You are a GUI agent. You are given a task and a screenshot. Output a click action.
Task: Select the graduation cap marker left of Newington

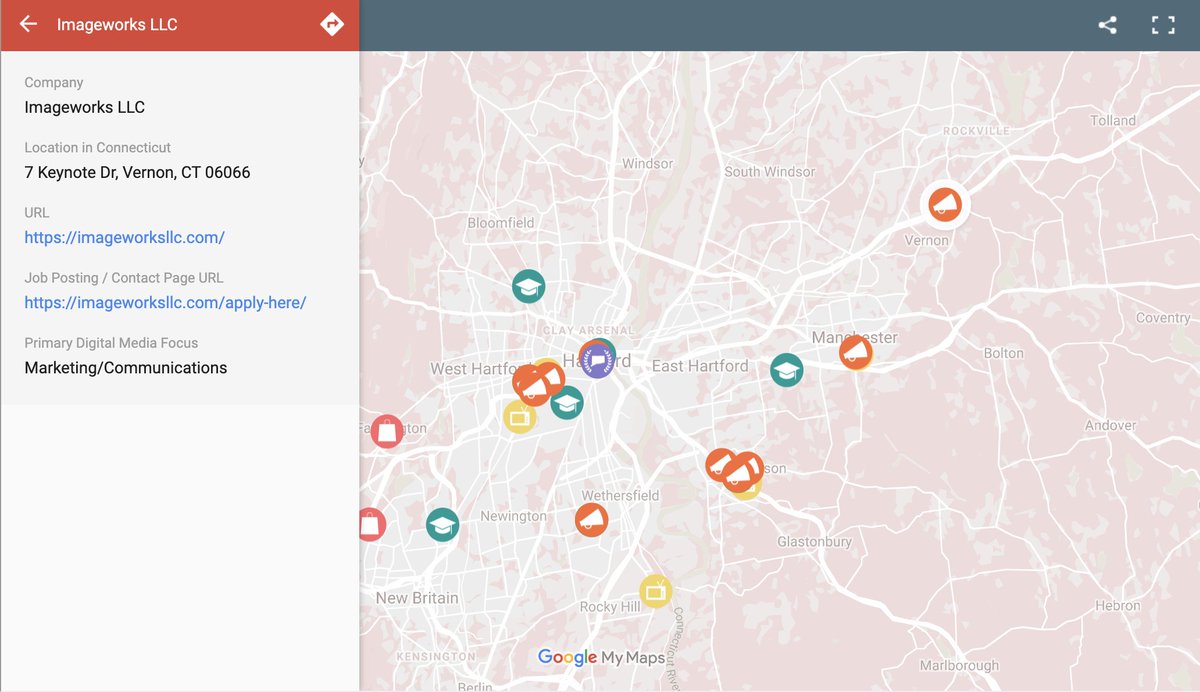tap(442, 525)
